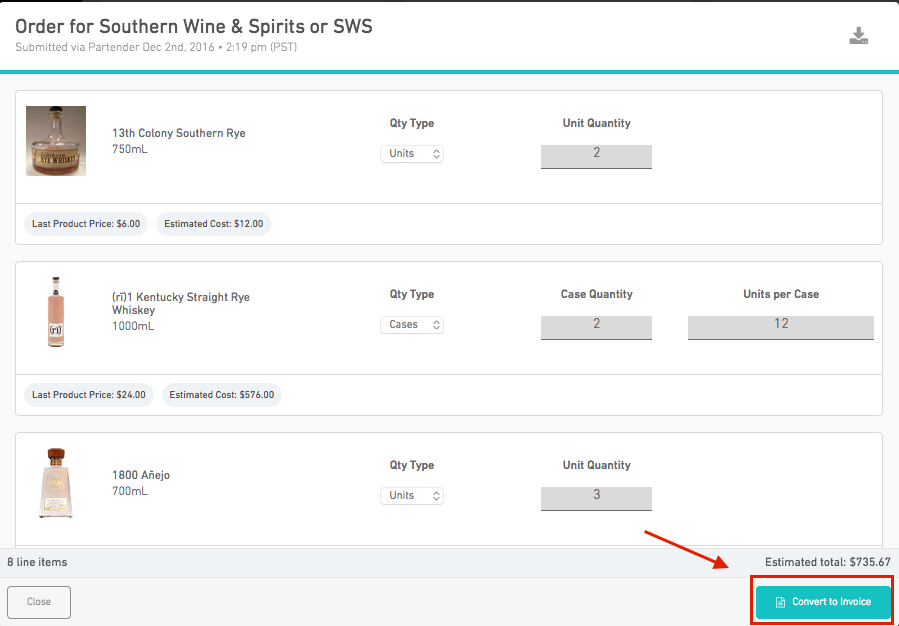Edit Case Quantity field for Kentucky Straight Rye

pos(596,327)
